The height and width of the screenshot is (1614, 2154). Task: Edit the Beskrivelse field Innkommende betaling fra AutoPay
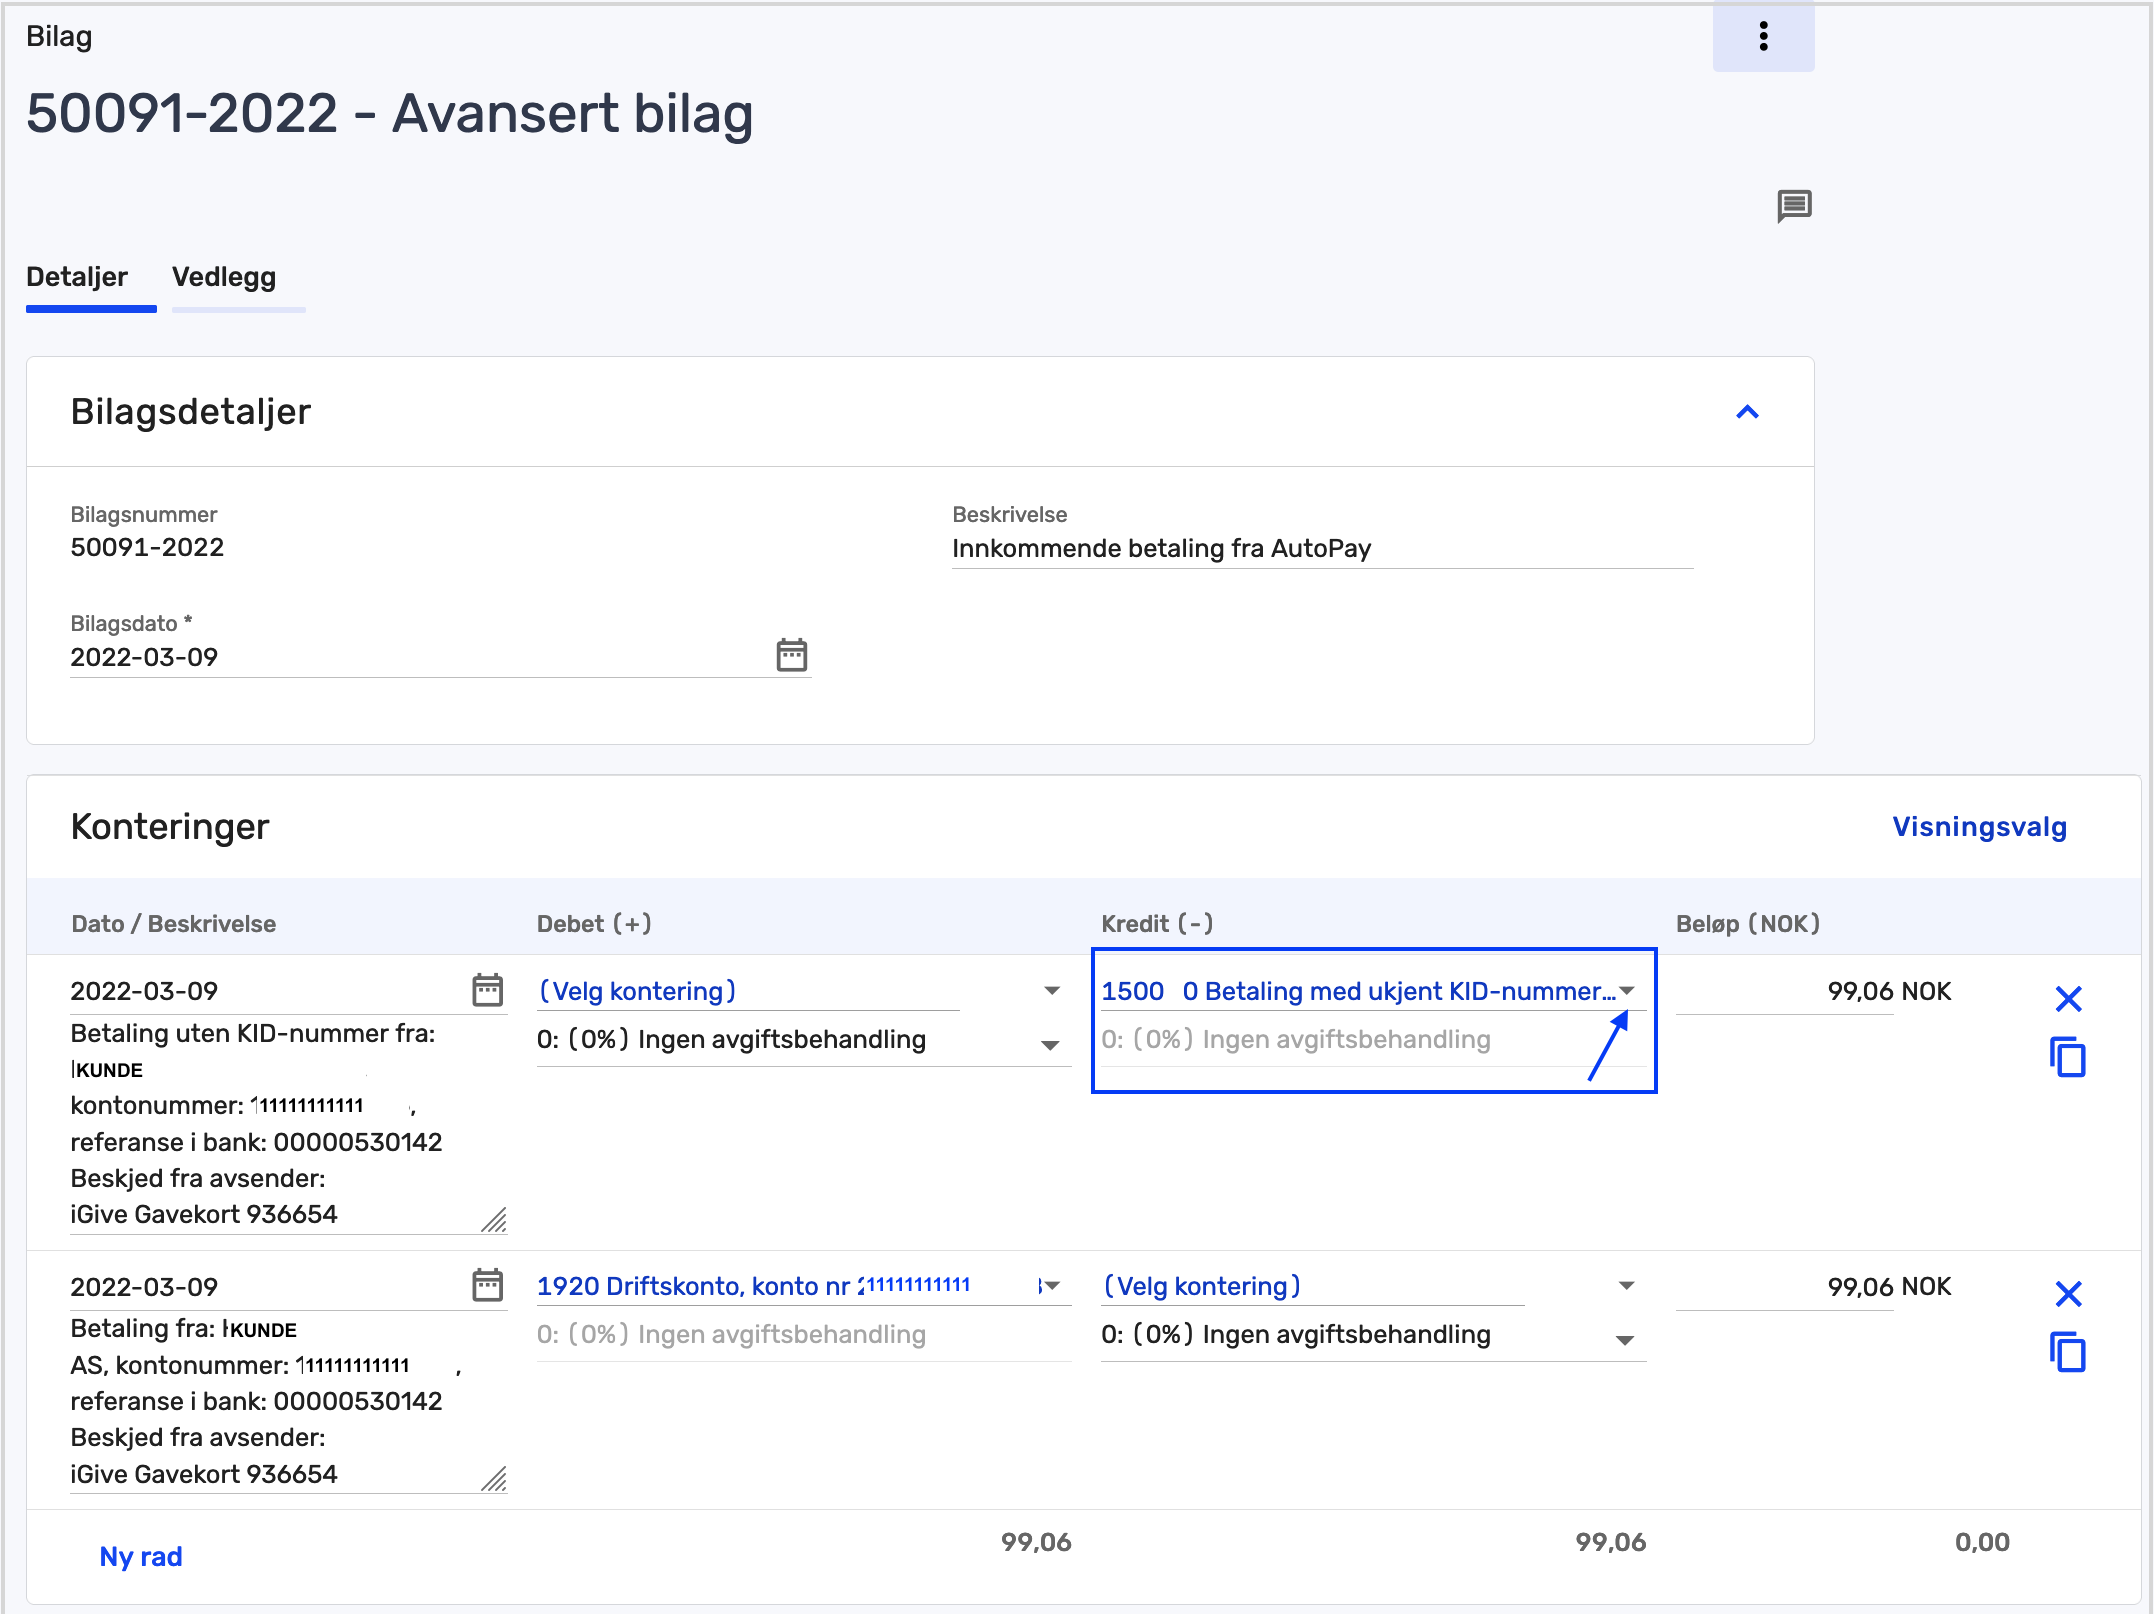[x=1322, y=548]
